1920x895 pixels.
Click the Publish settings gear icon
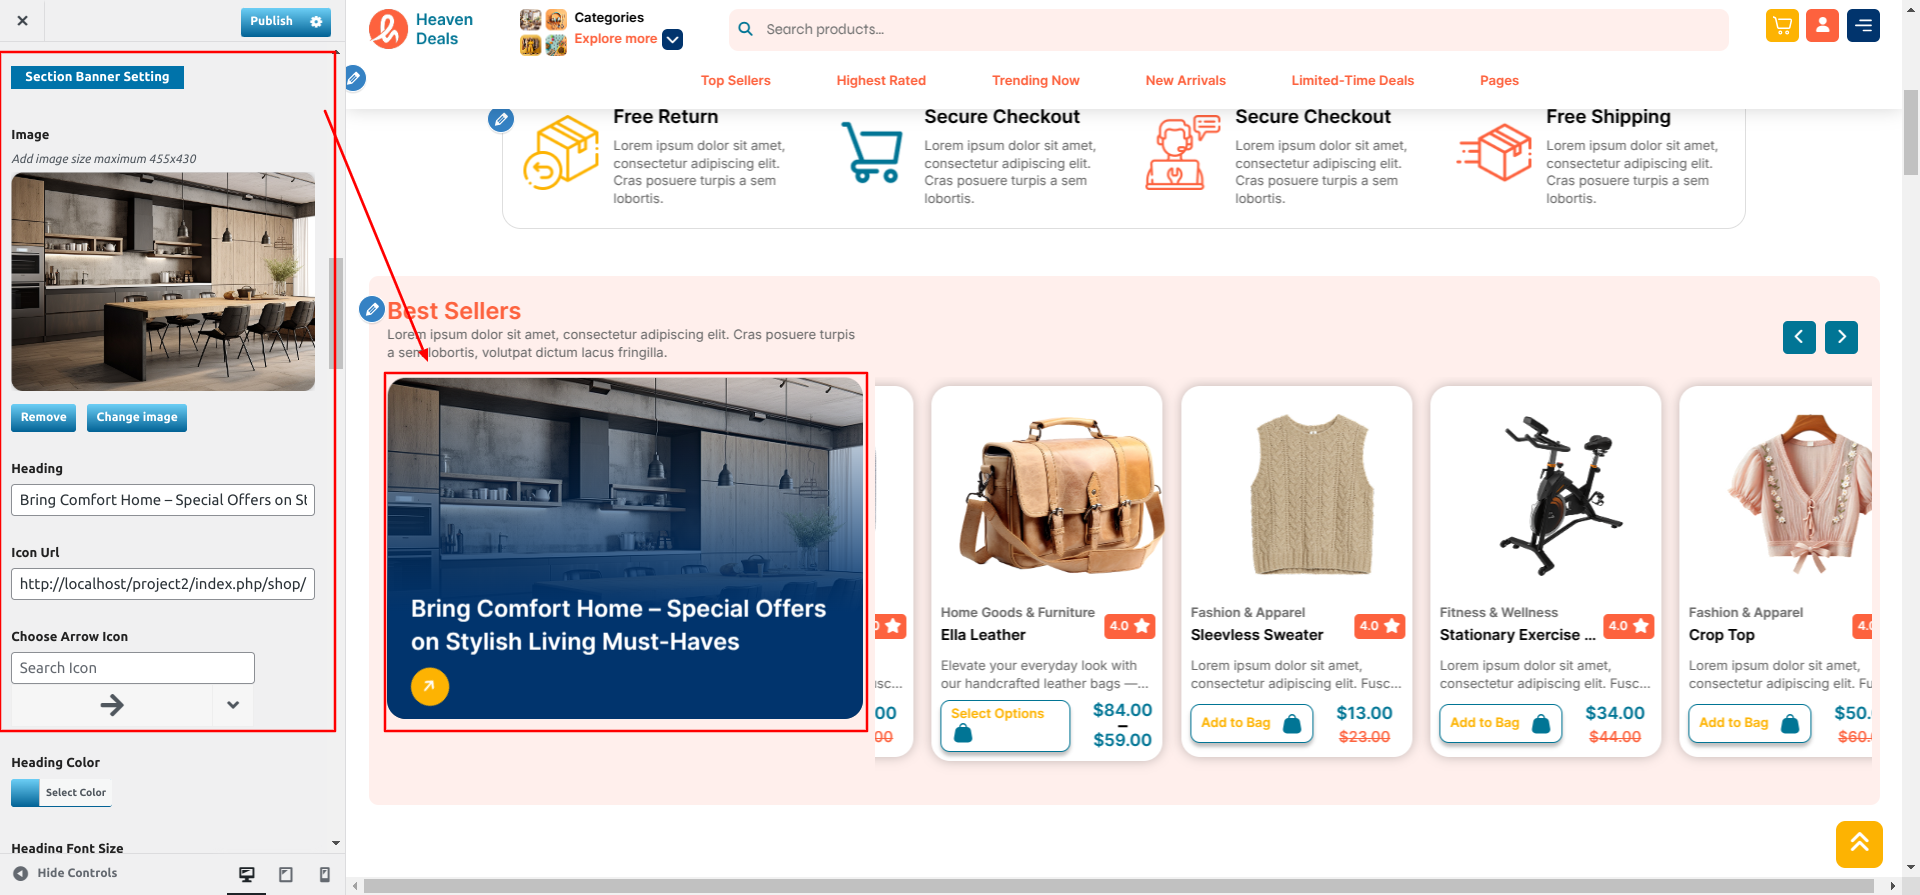coord(317,21)
